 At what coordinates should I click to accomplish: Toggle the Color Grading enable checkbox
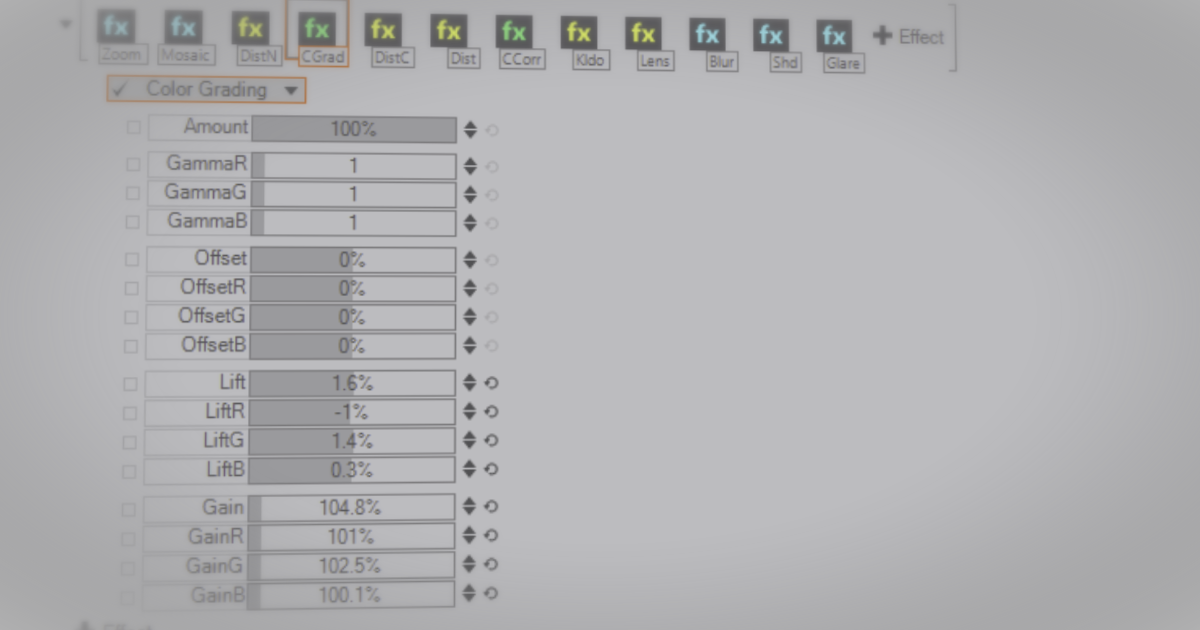(x=120, y=89)
